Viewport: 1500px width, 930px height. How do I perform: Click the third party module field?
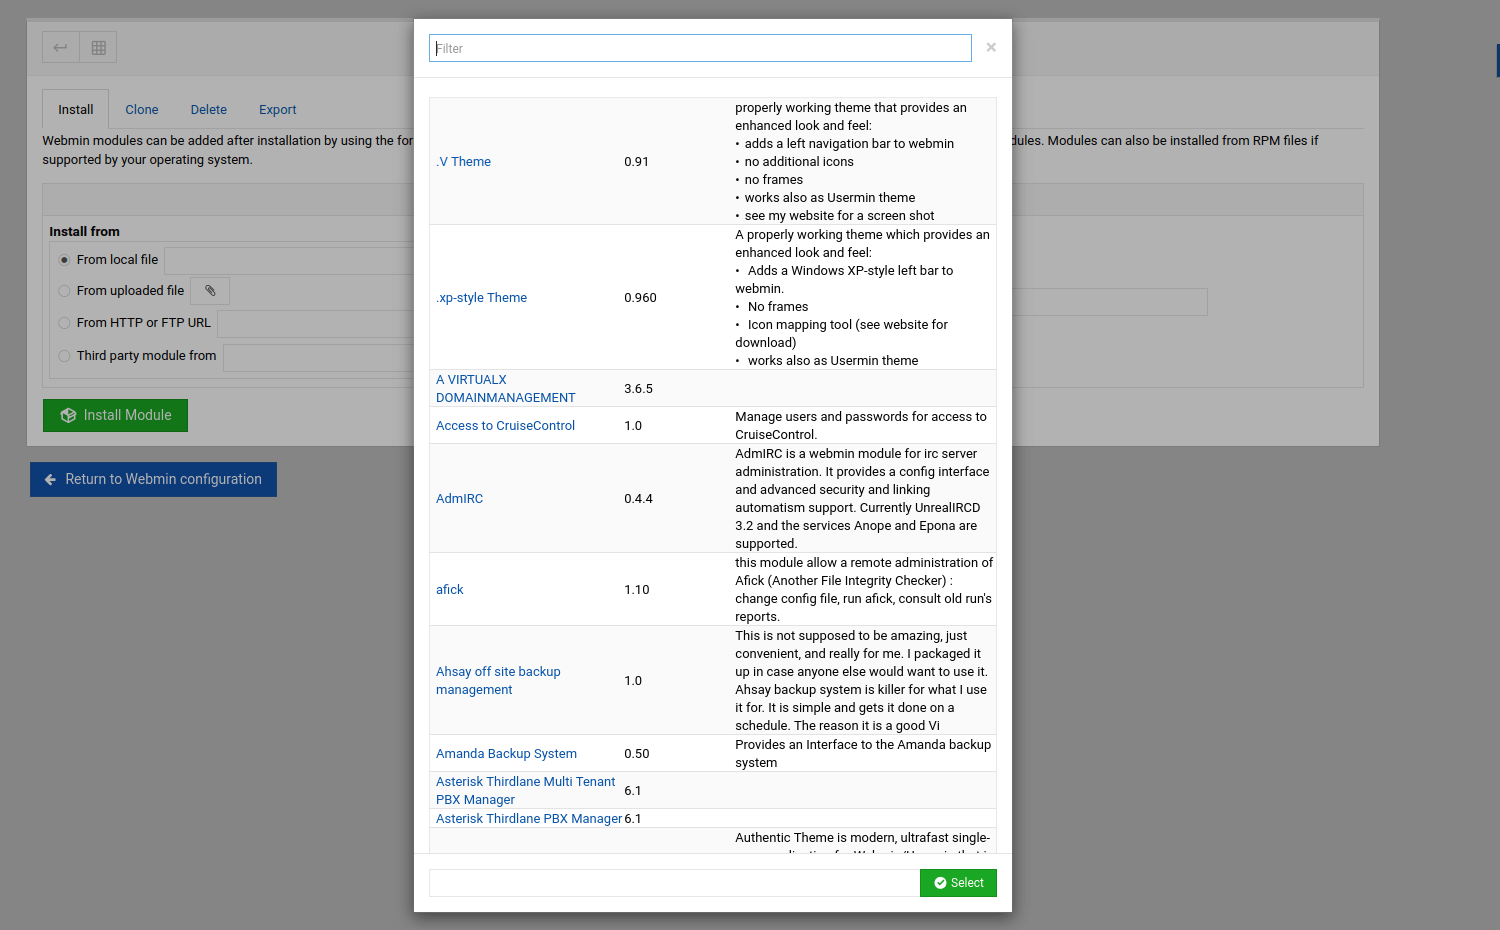point(319,357)
